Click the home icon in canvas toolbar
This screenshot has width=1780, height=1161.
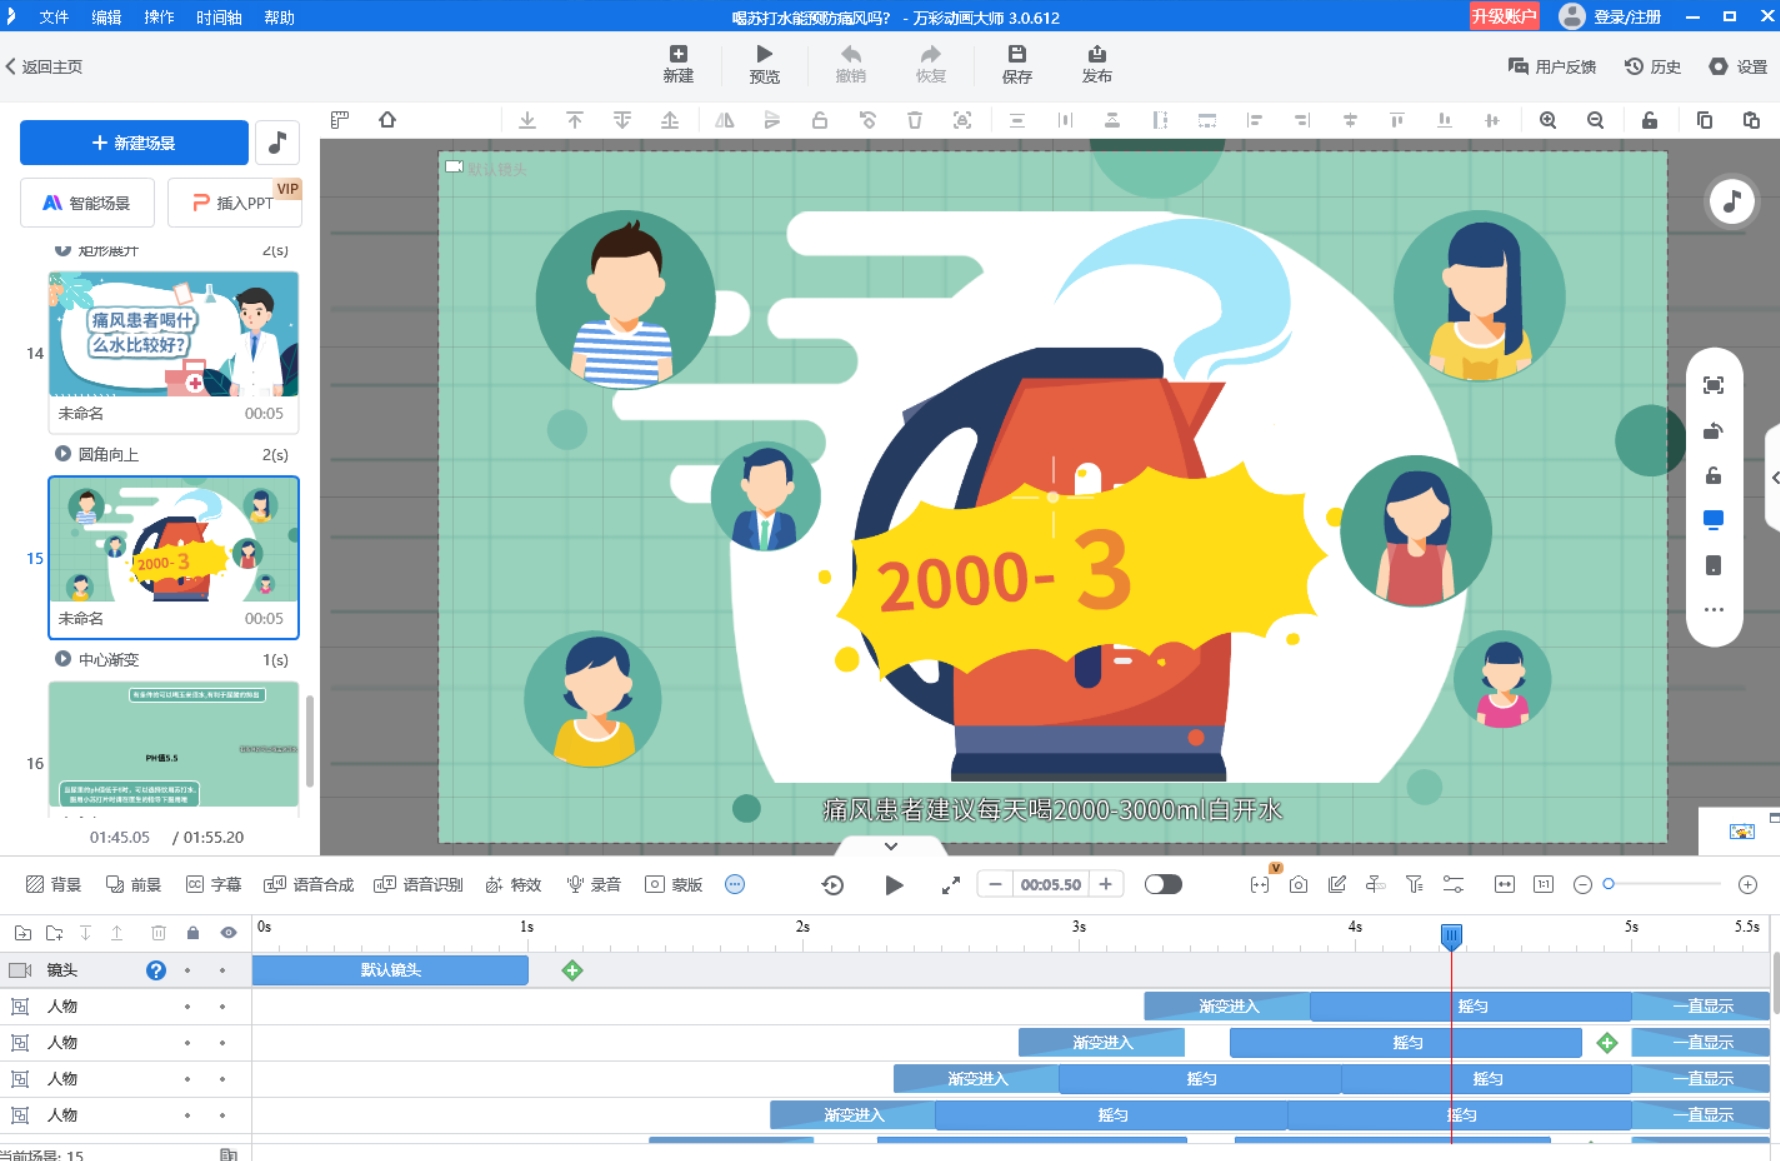click(387, 120)
